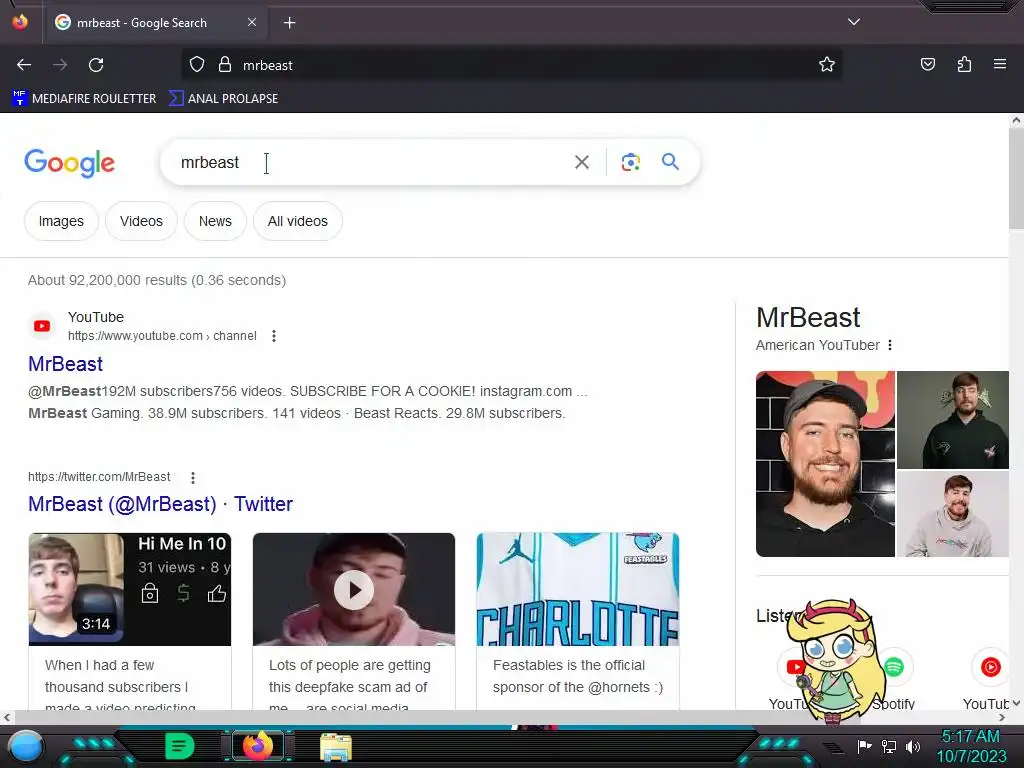Screen dimensions: 1024x768
Task: Switch to the News filter
Action: tap(216, 221)
